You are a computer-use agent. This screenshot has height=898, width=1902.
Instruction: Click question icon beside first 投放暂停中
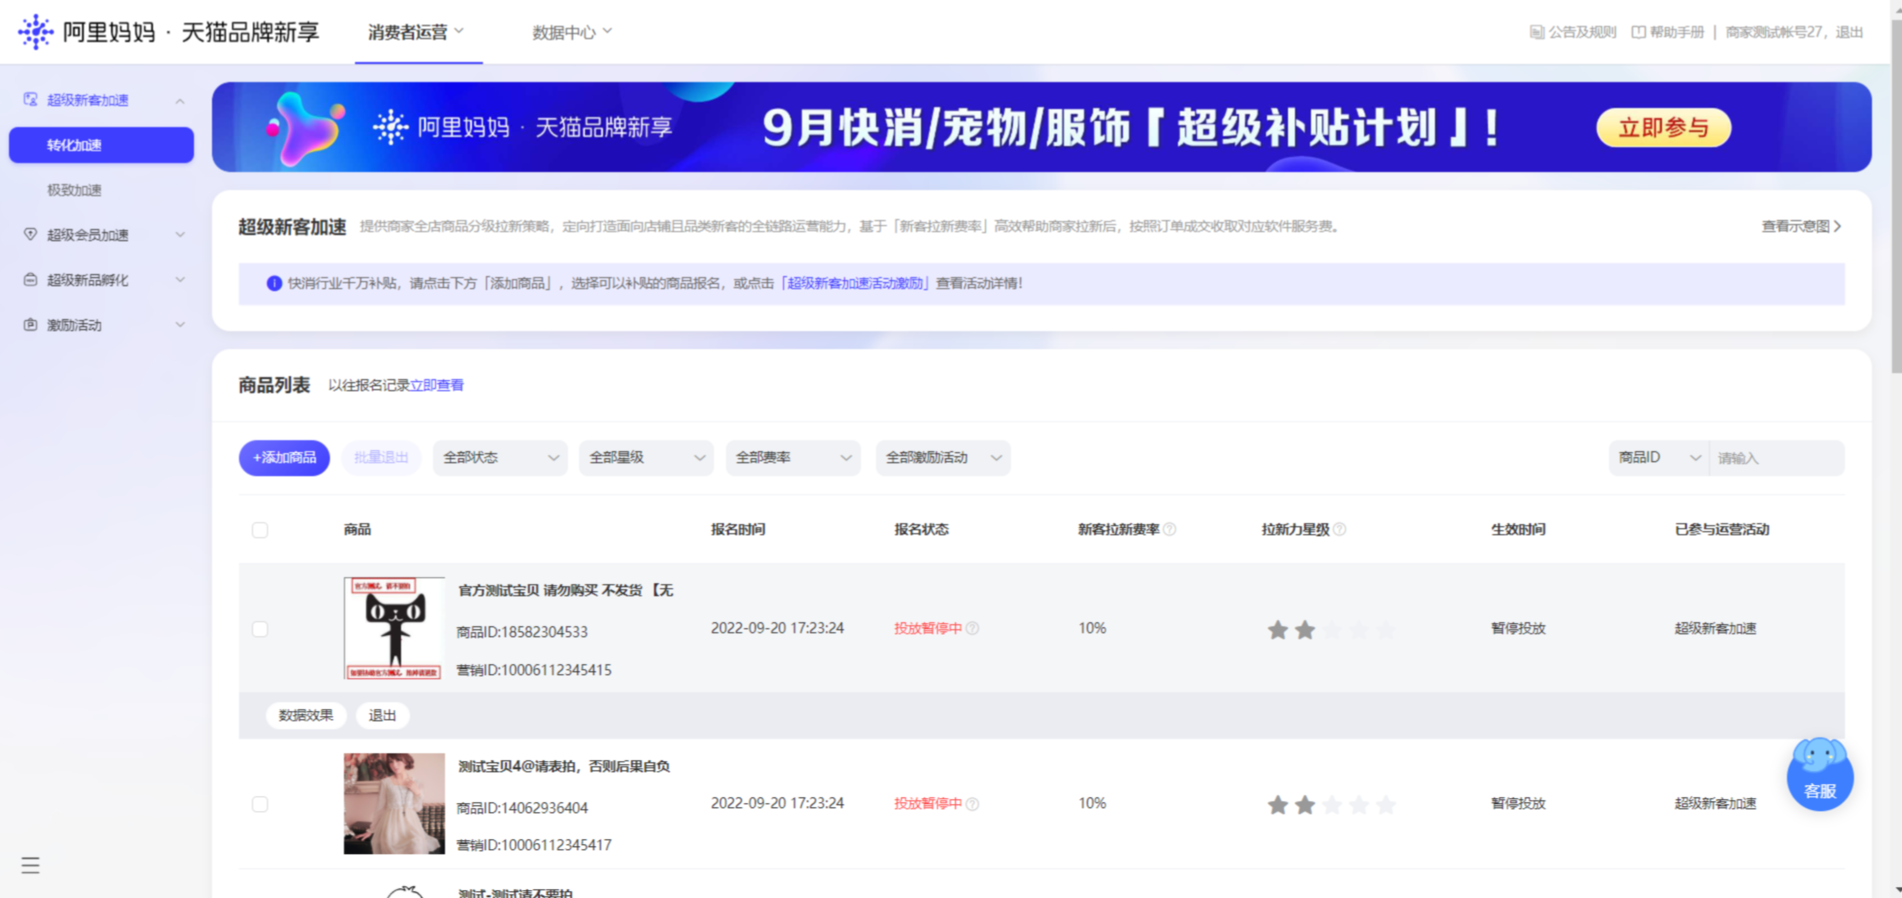click(973, 628)
